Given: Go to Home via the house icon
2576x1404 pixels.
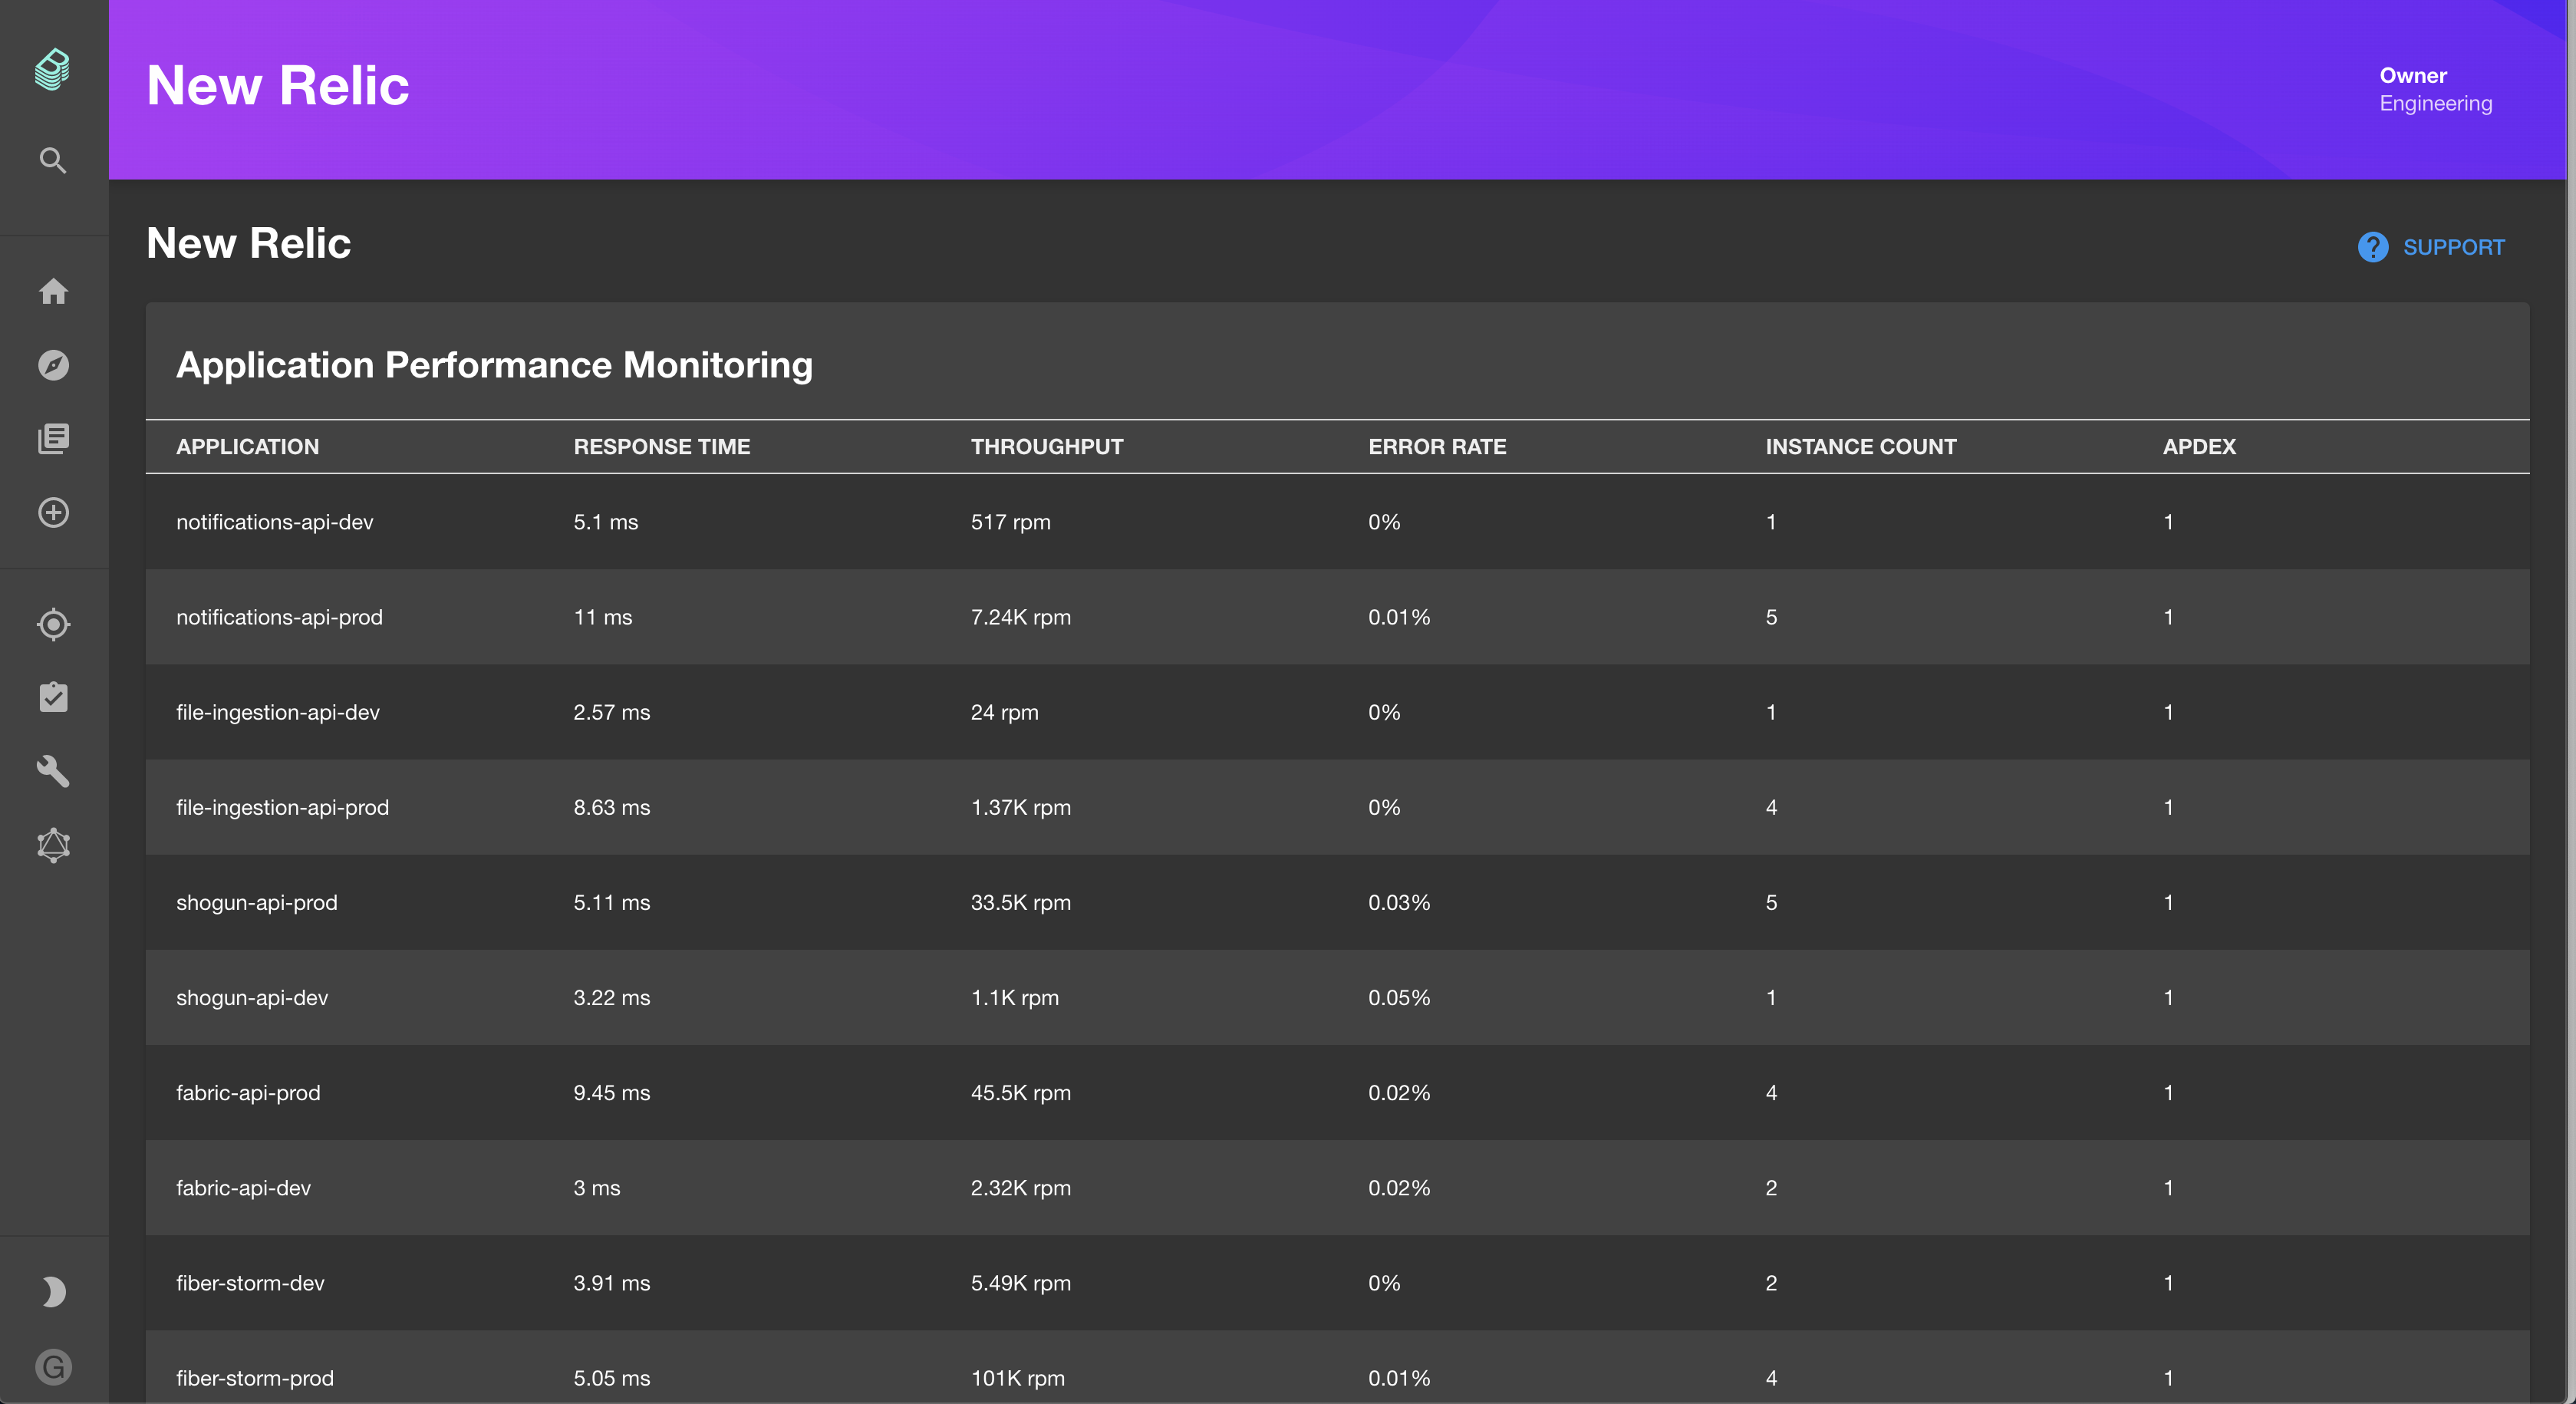Looking at the screenshot, I should click(53, 291).
